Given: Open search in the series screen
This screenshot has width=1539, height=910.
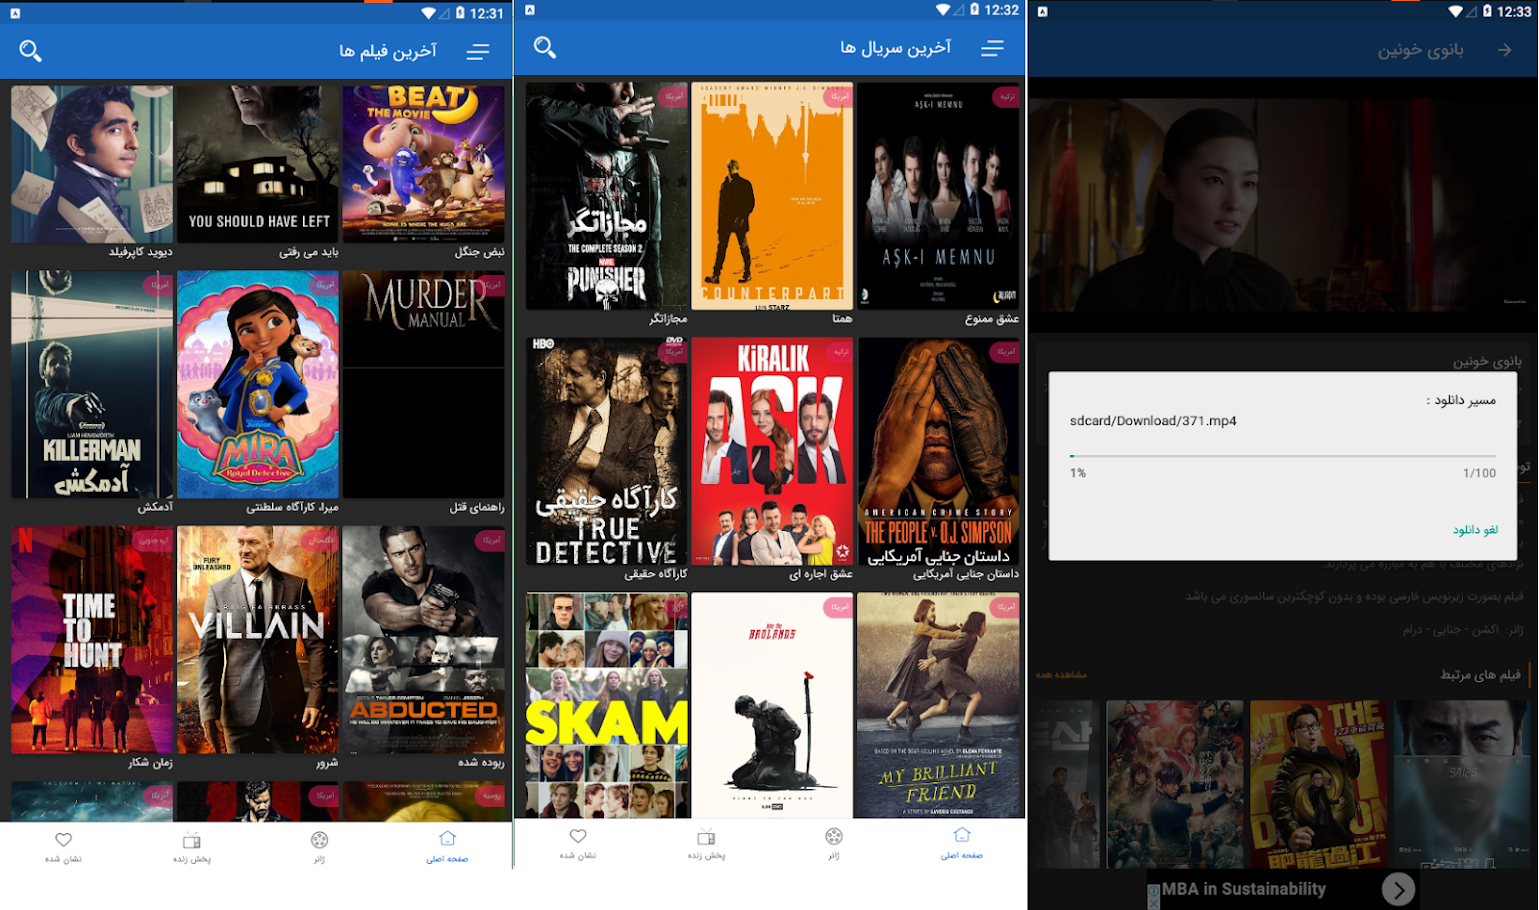Looking at the screenshot, I should click(x=545, y=47).
